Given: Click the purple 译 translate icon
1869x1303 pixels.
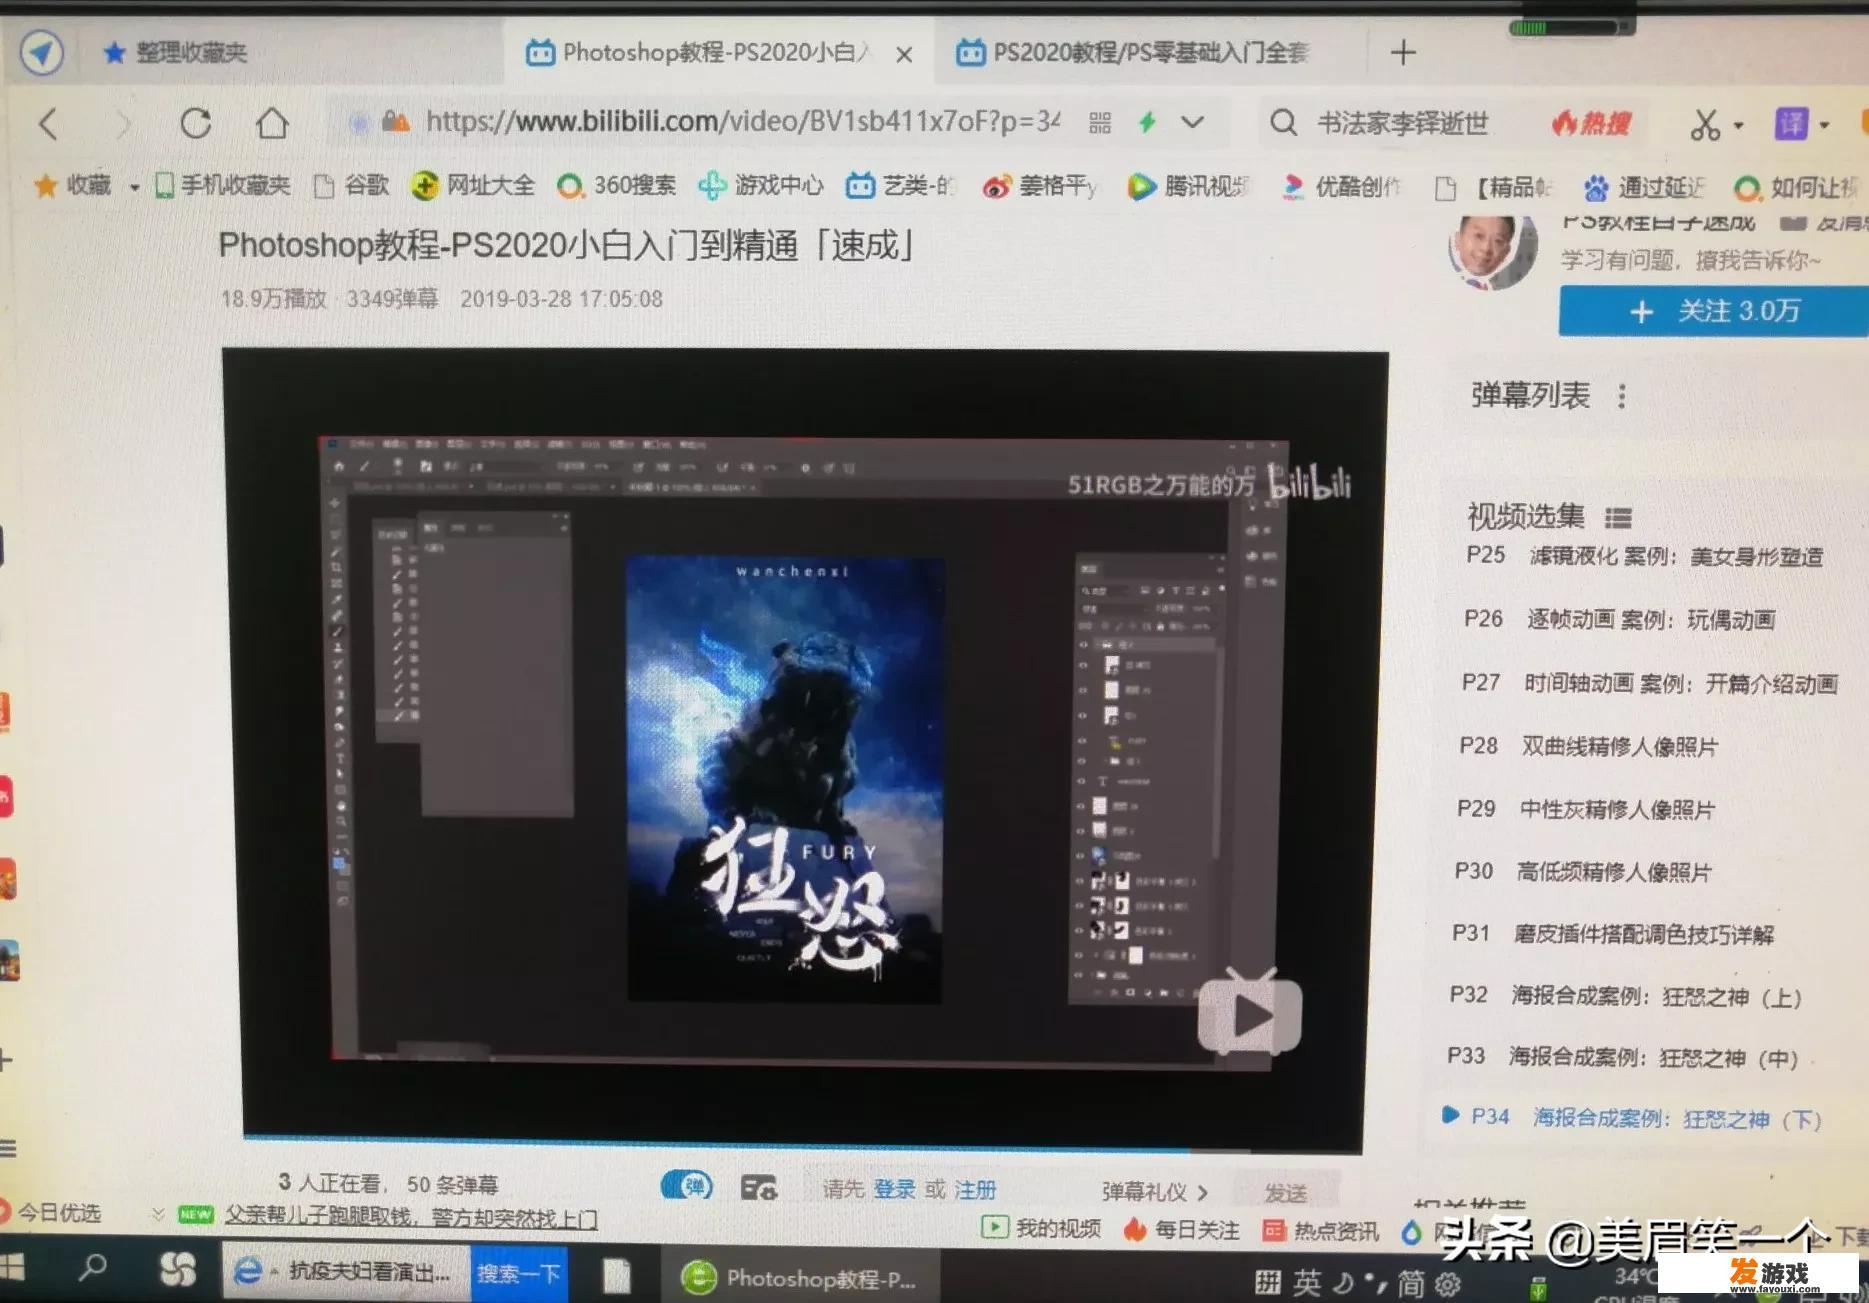Looking at the screenshot, I should point(1791,124).
